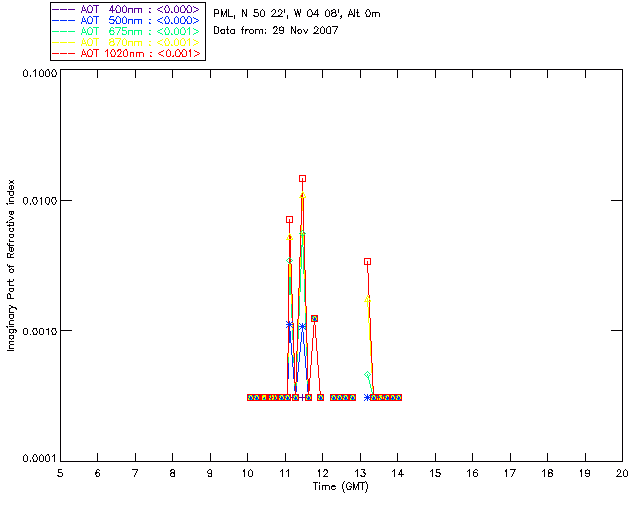Image resolution: width=640 pixels, height=512 pixels.
Task: Click the highest yellow triangle data point
Action: (302, 195)
